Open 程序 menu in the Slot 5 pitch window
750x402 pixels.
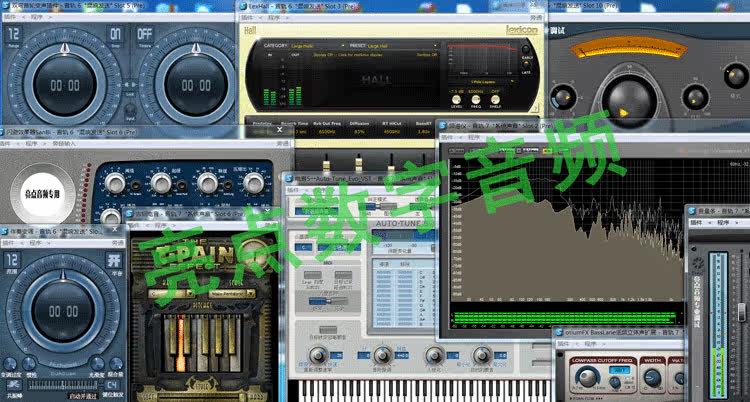click(37, 17)
